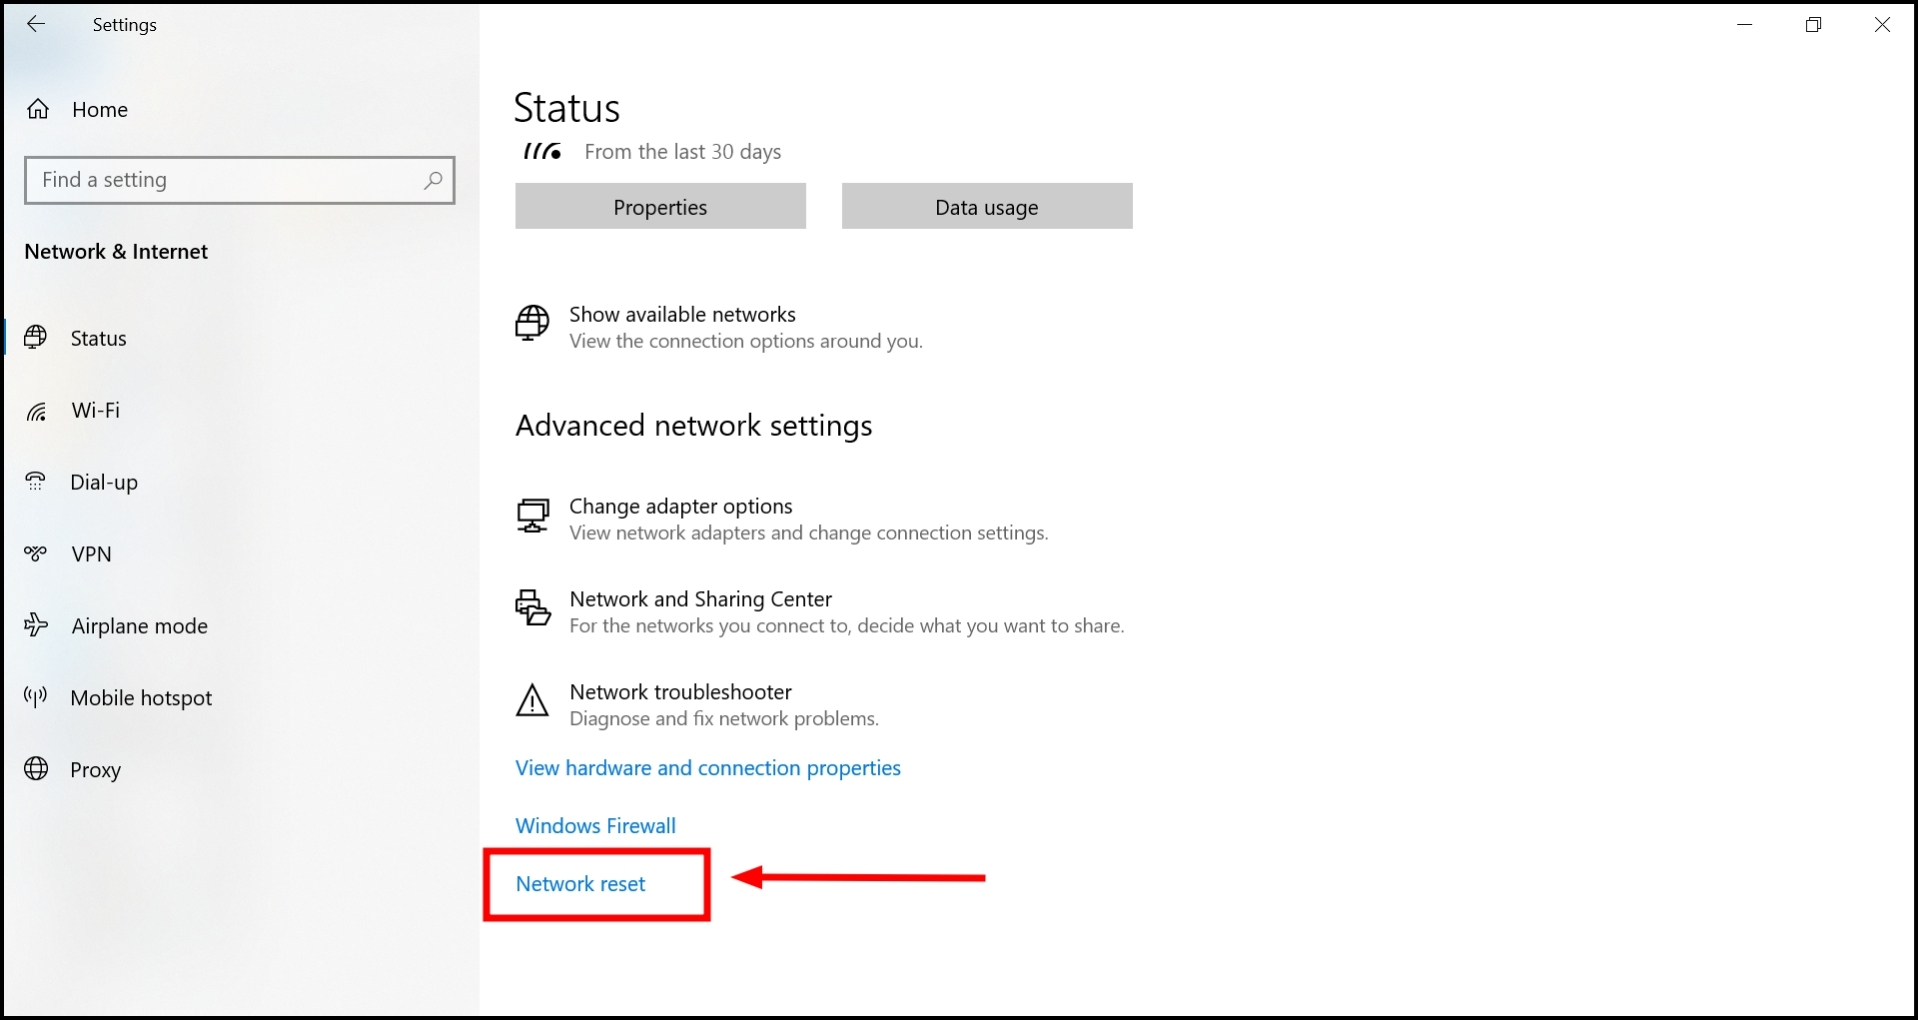Select Status in the sidebar
Image resolution: width=1920 pixels, height=1020 pixels.
point(99,338)
